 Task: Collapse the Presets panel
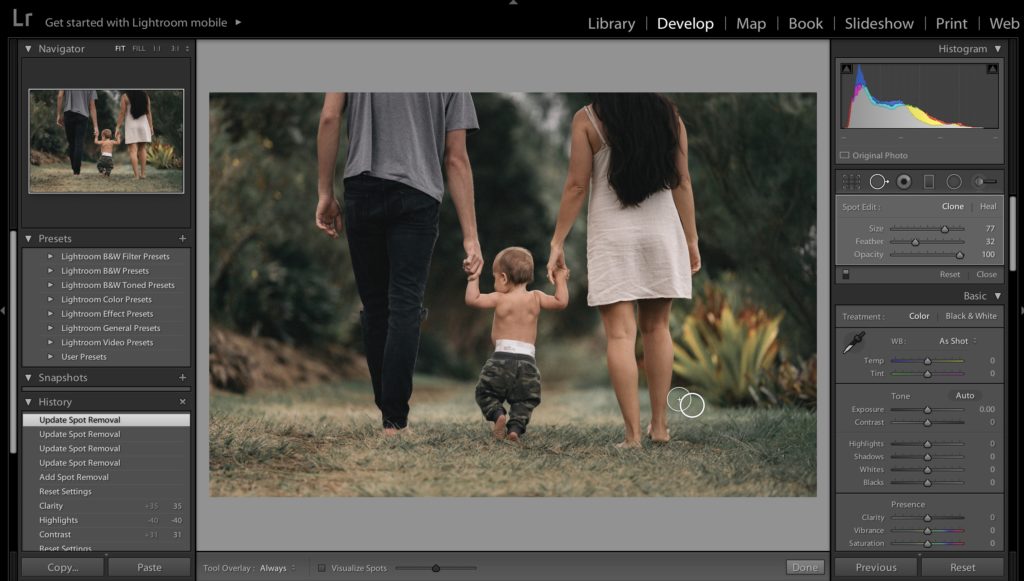tap(28, 238)
